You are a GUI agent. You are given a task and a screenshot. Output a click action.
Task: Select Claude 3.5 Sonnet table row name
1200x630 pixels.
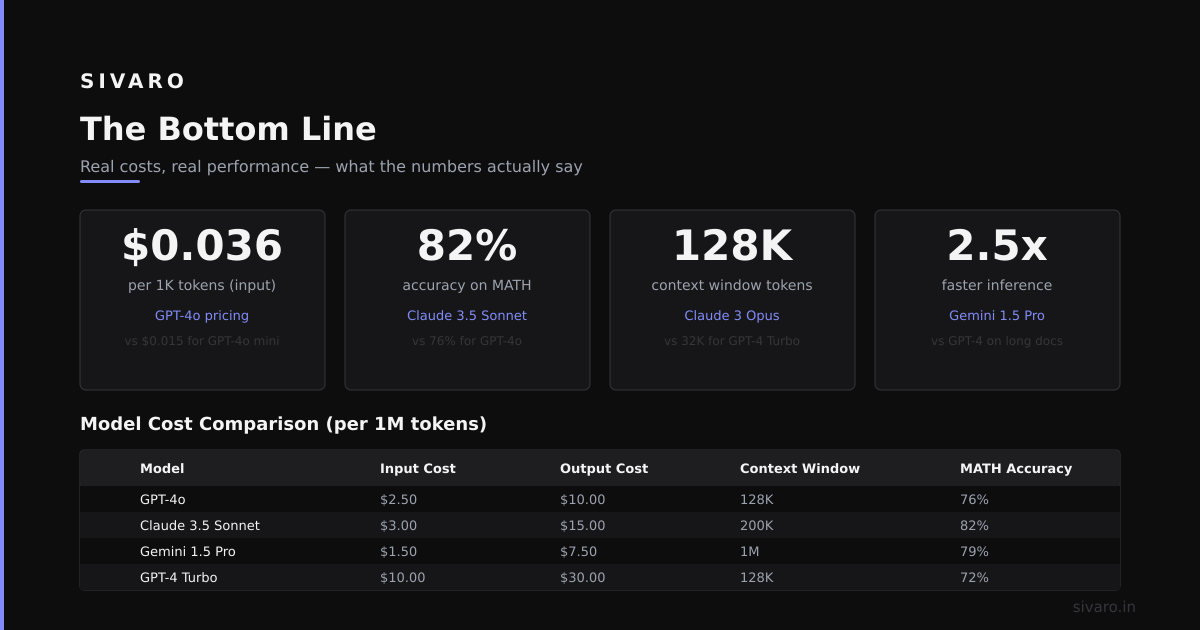pyautogui.click(x=200, y=525)
